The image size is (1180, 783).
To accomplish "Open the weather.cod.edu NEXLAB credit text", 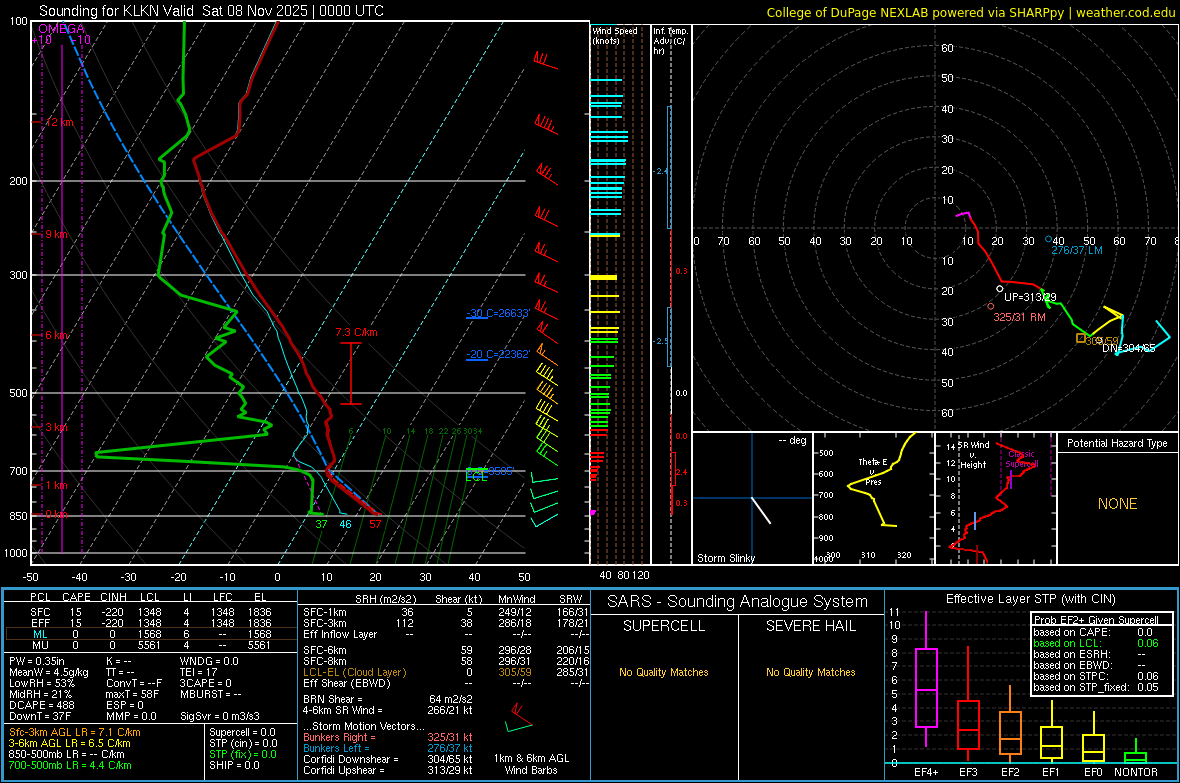I will (x=971, y=12).
